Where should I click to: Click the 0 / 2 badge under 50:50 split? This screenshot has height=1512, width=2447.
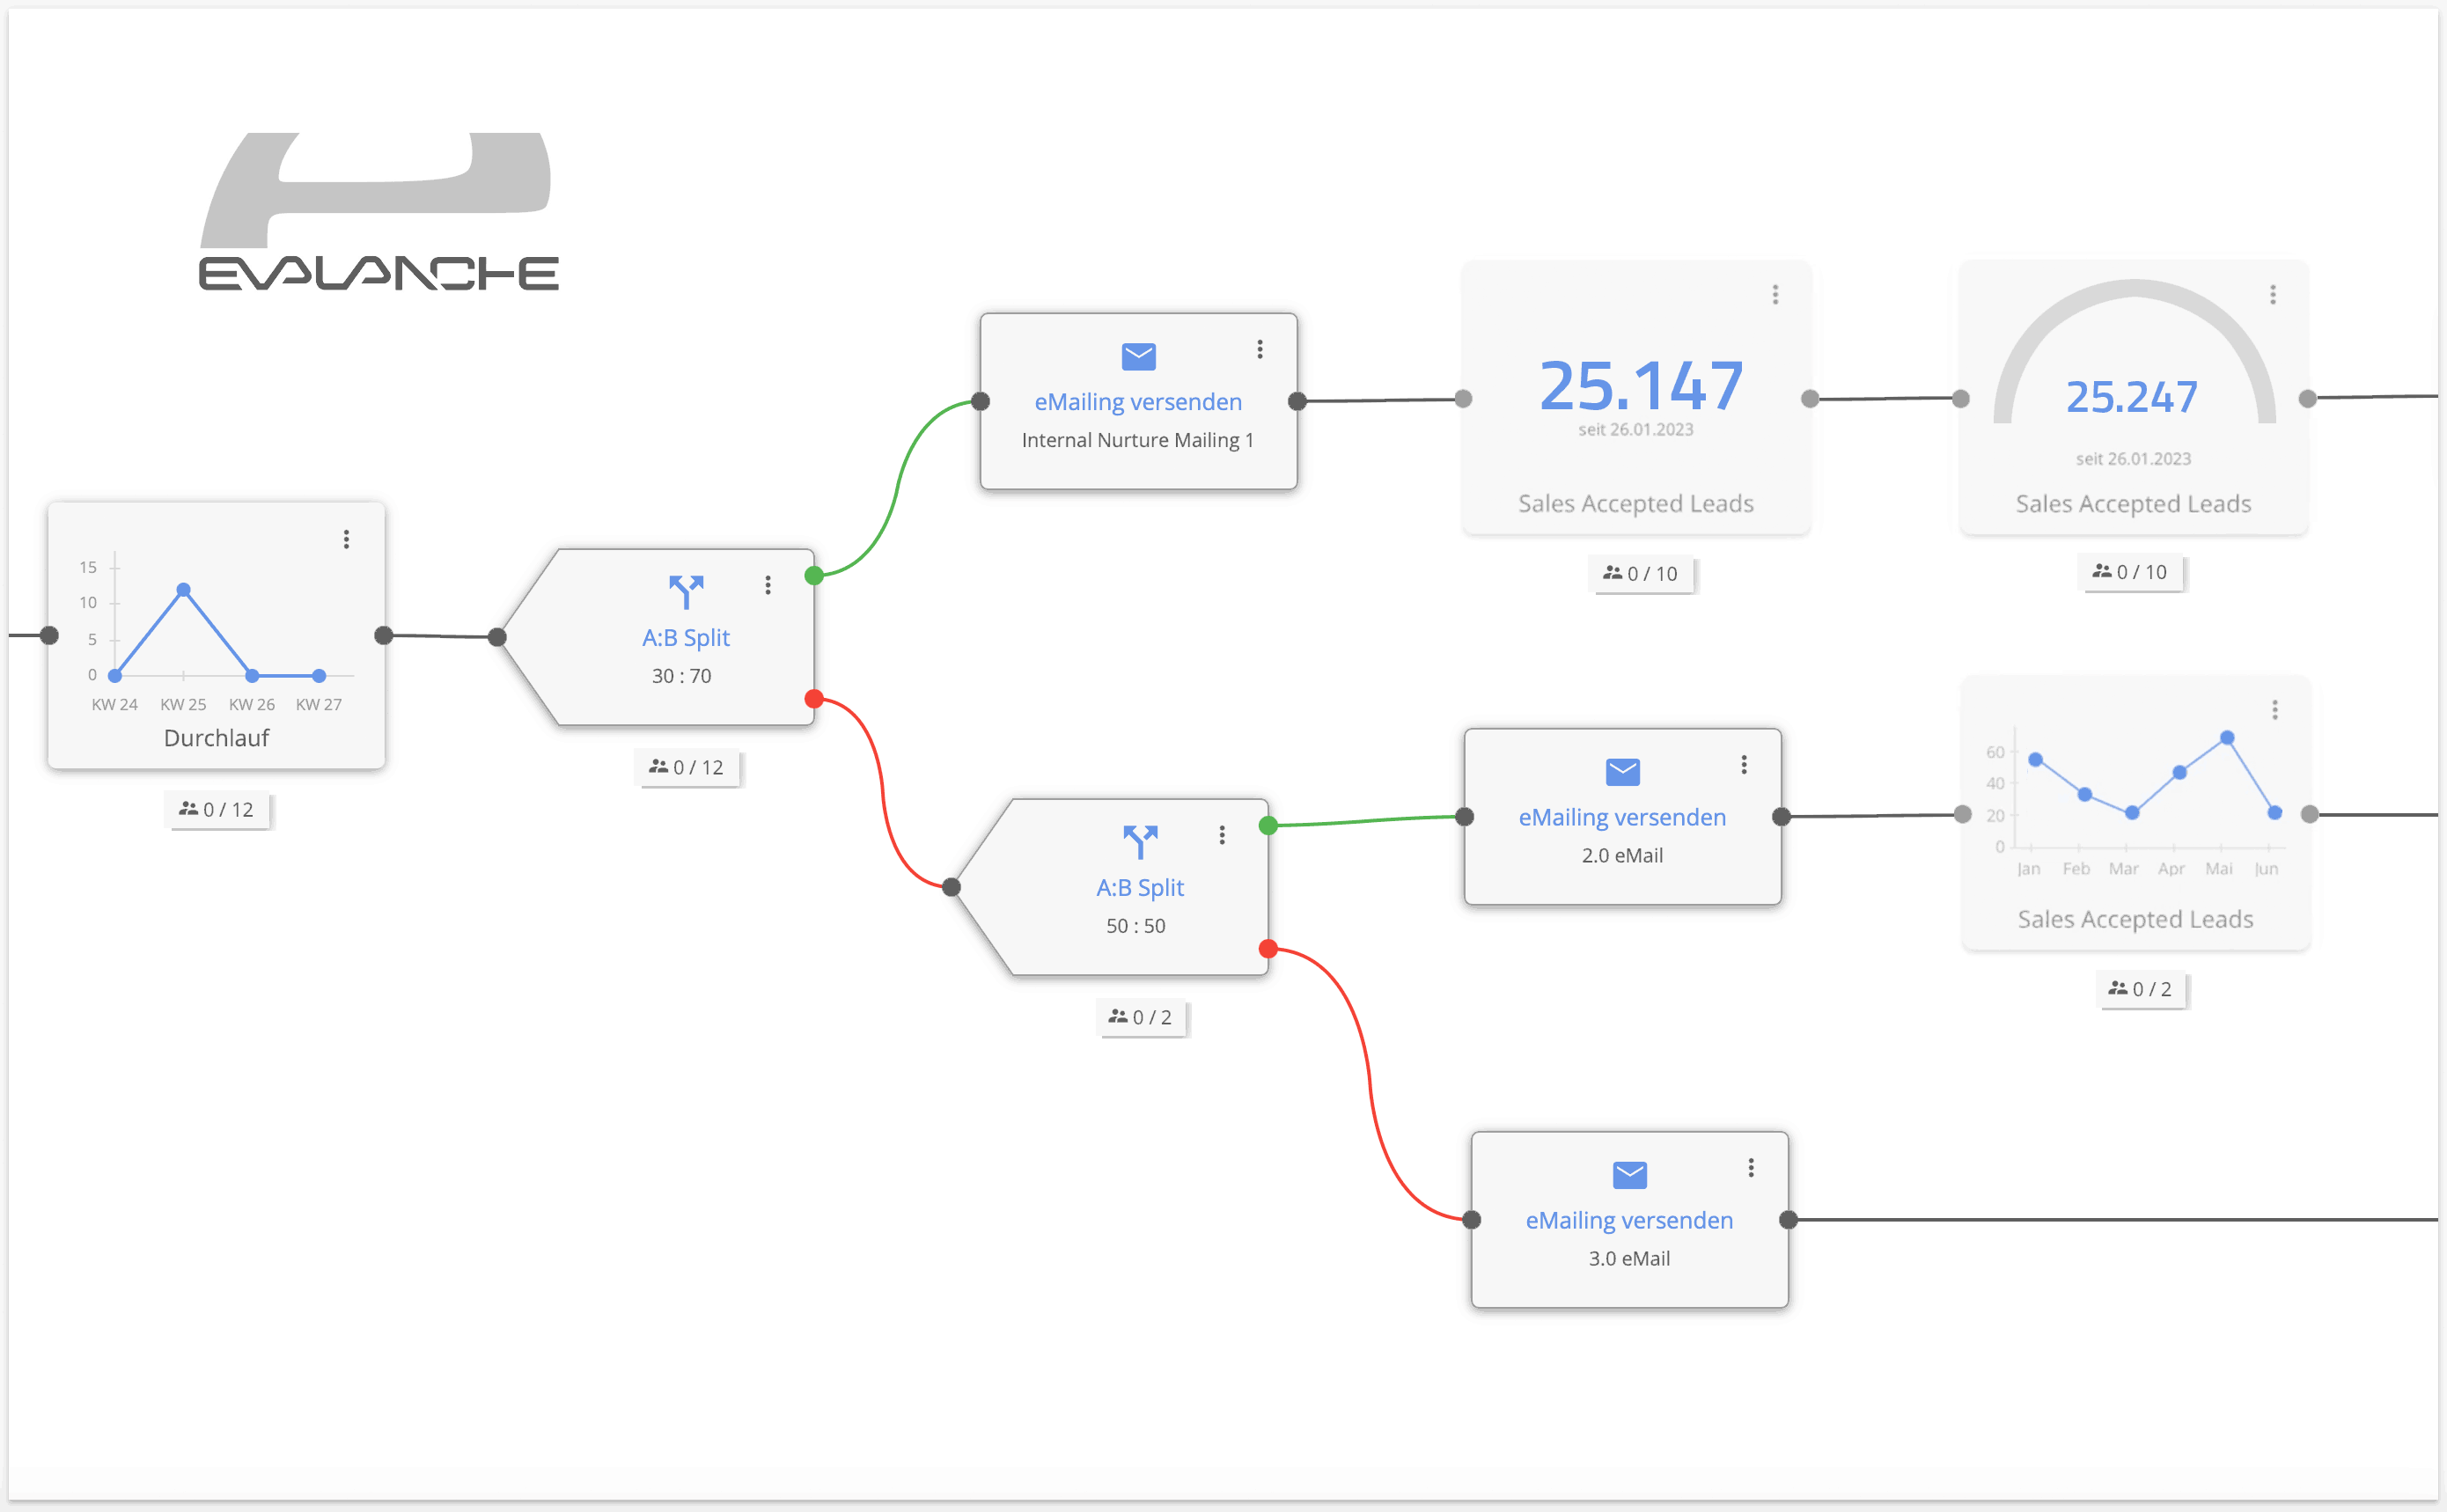pos(1140,1017)
